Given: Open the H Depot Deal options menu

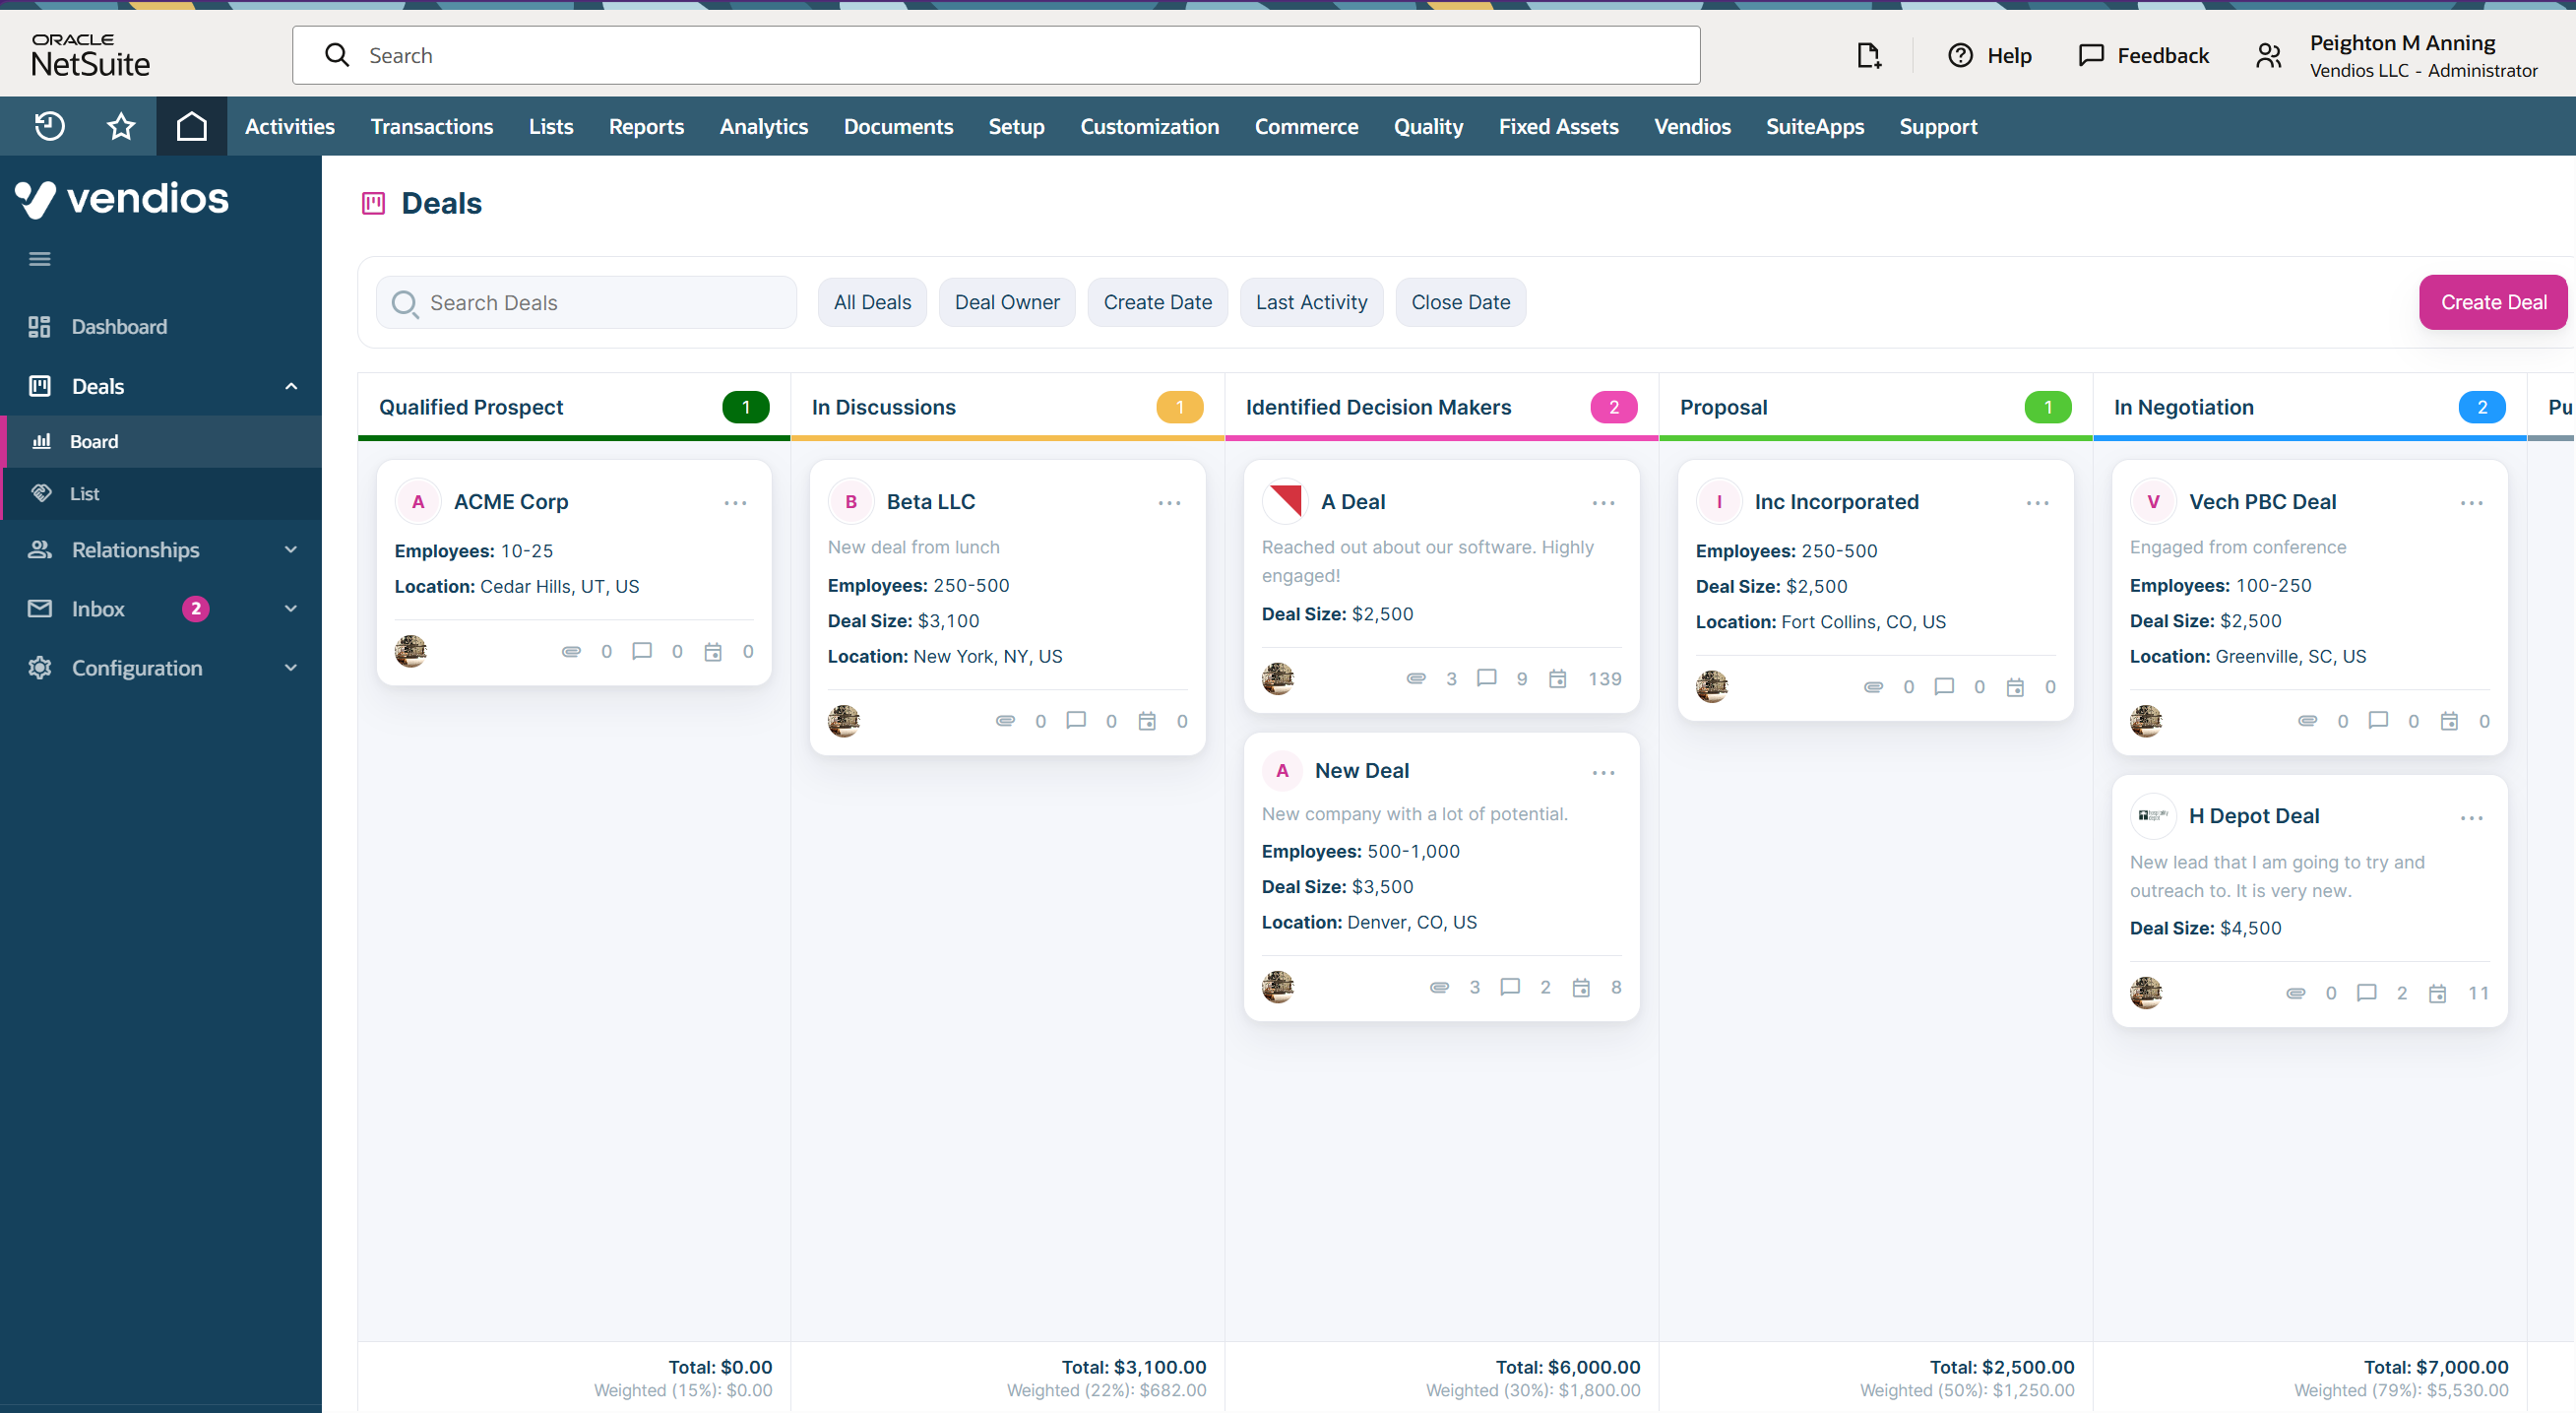Looking at the screenshot, I should [2471, 818].
